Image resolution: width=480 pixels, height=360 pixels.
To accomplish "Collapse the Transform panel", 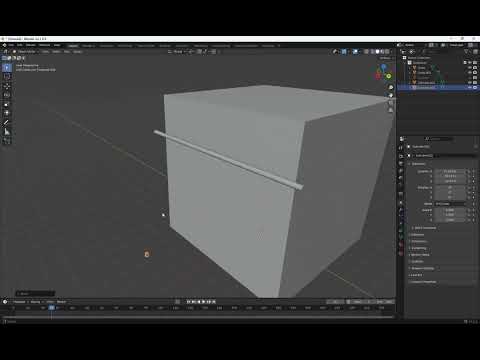I will pyautogui.click(x=418, y=164).
